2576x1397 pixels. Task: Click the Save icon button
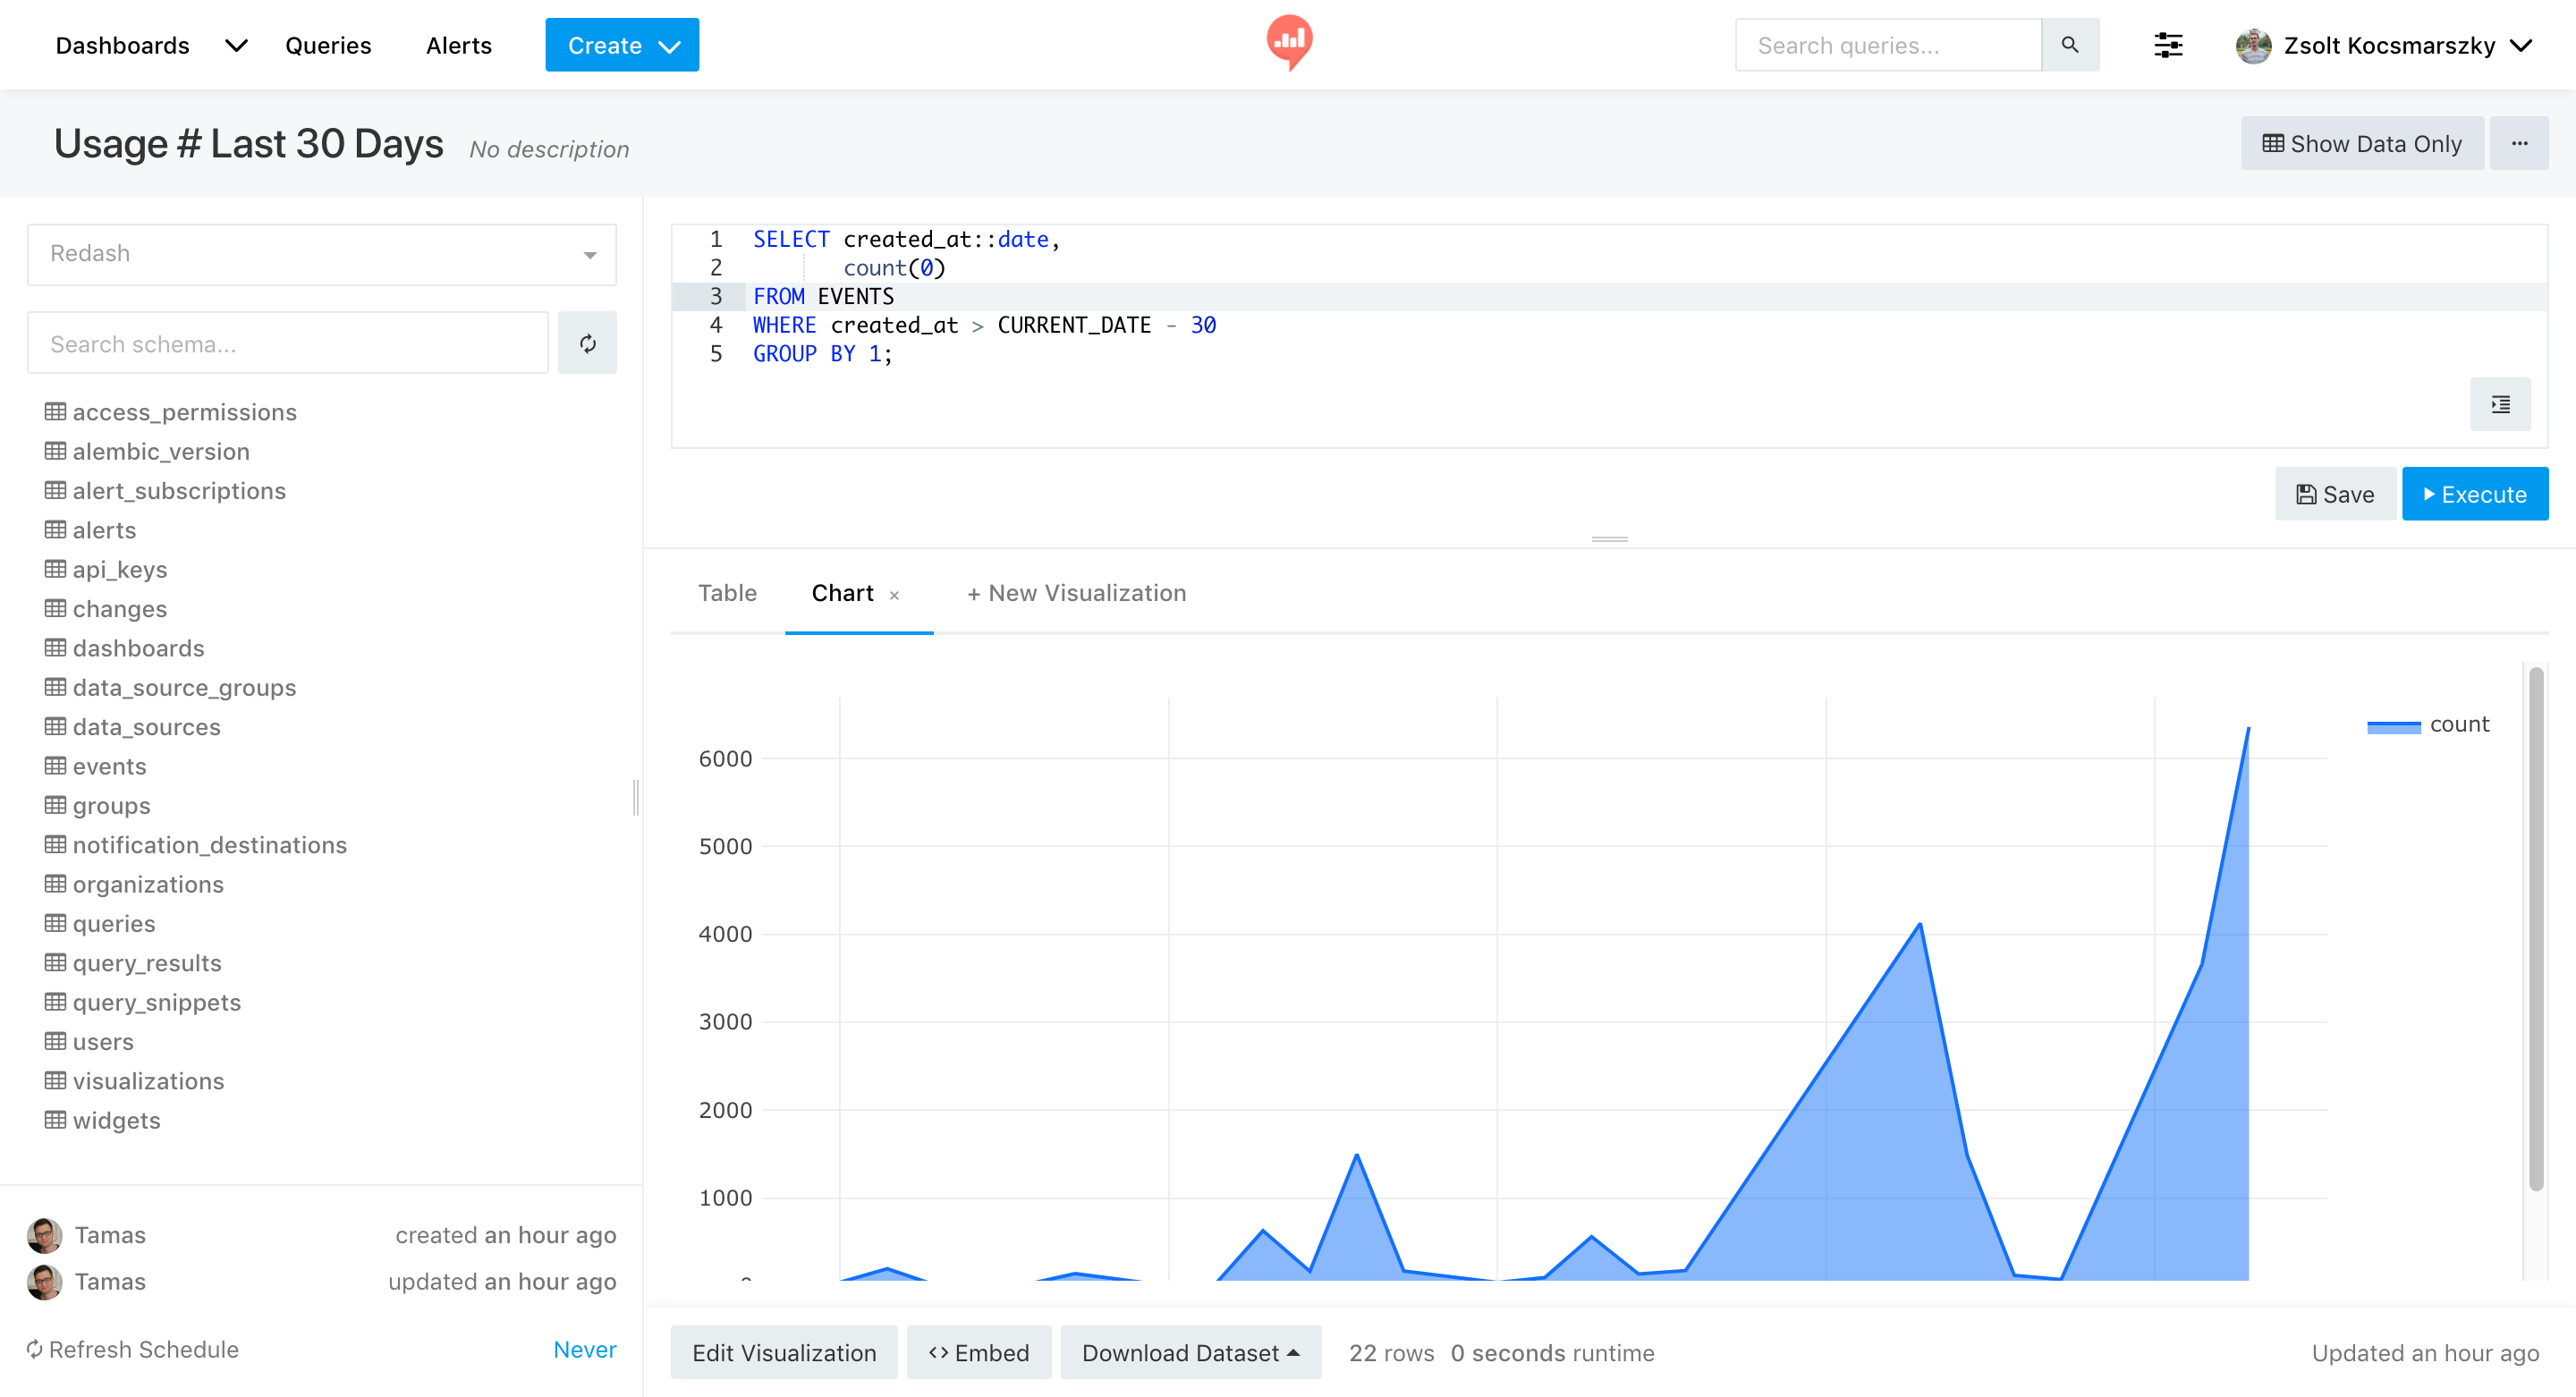(x=2305, y=493)
